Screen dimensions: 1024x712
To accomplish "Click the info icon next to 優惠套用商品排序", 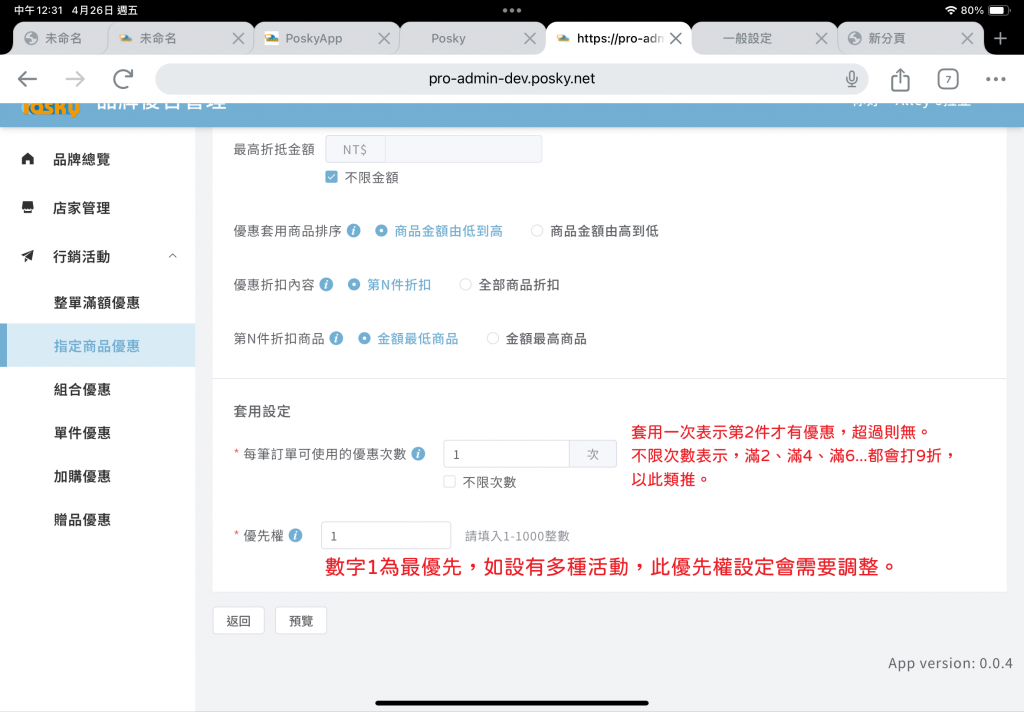I will click(x=353, y=231).
